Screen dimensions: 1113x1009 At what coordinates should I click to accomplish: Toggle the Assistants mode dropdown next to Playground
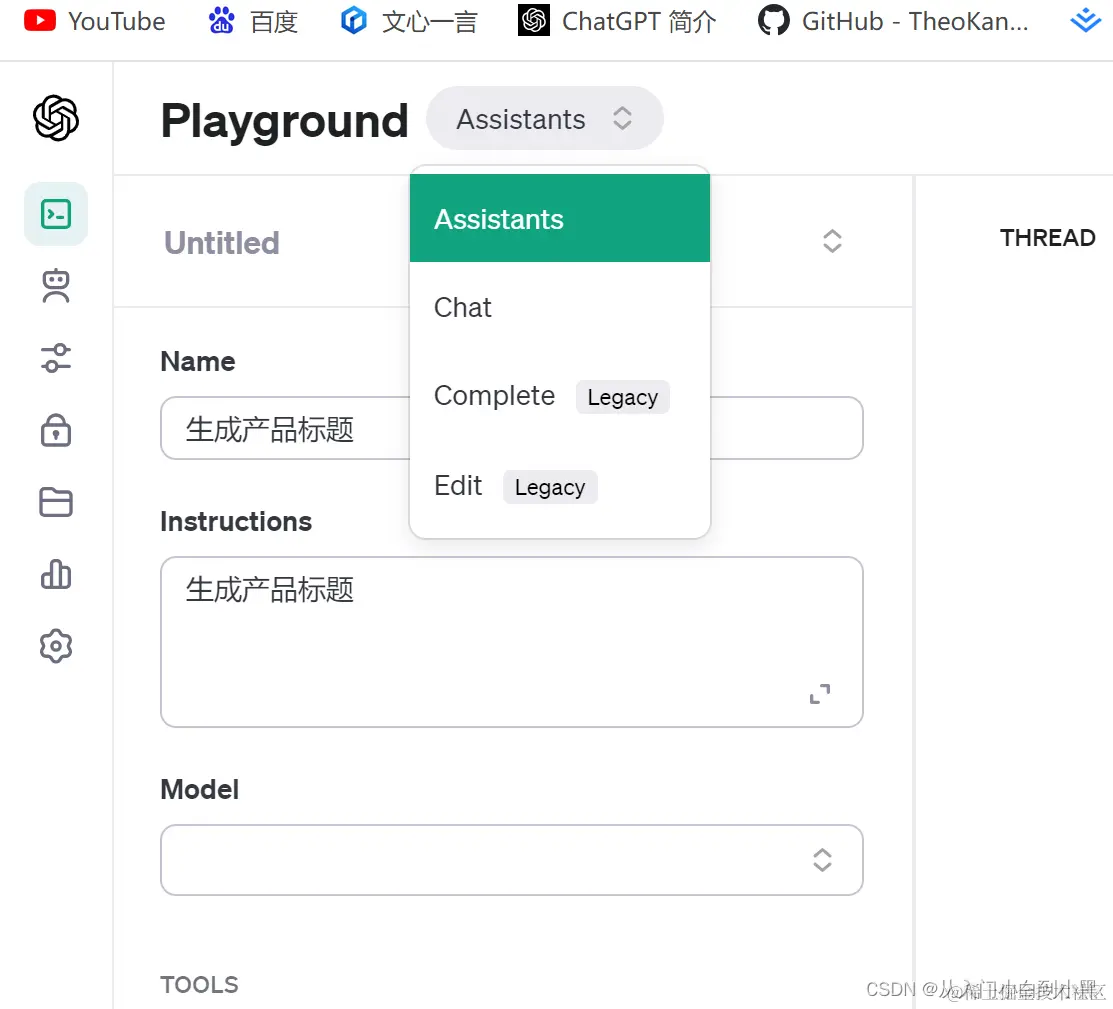544,119
